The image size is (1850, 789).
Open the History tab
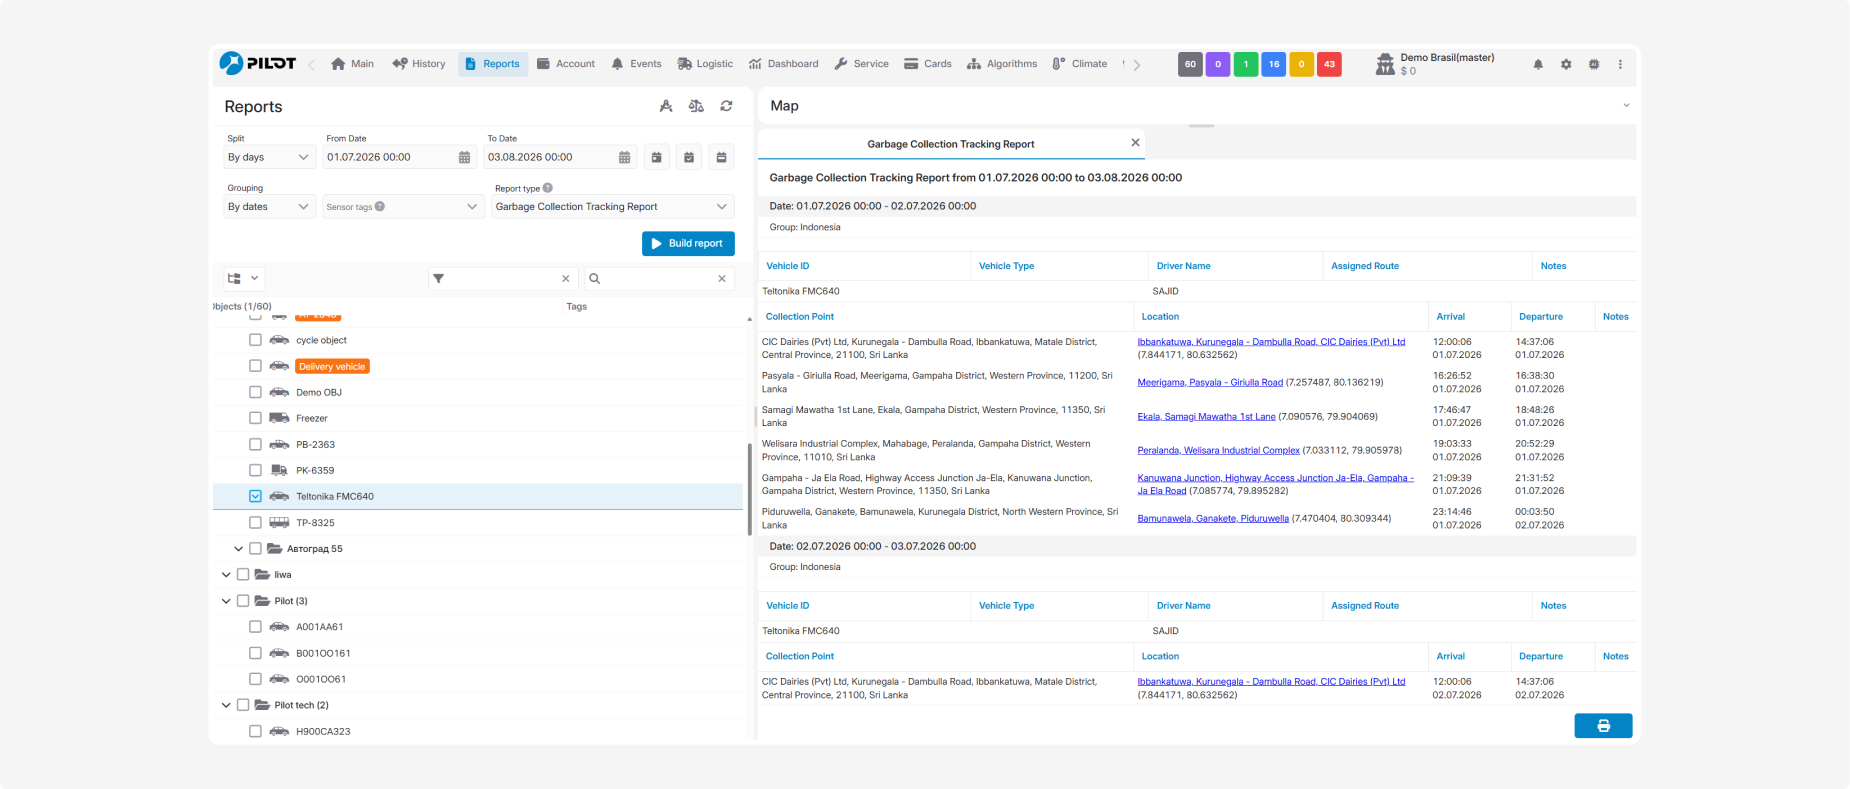419,64
